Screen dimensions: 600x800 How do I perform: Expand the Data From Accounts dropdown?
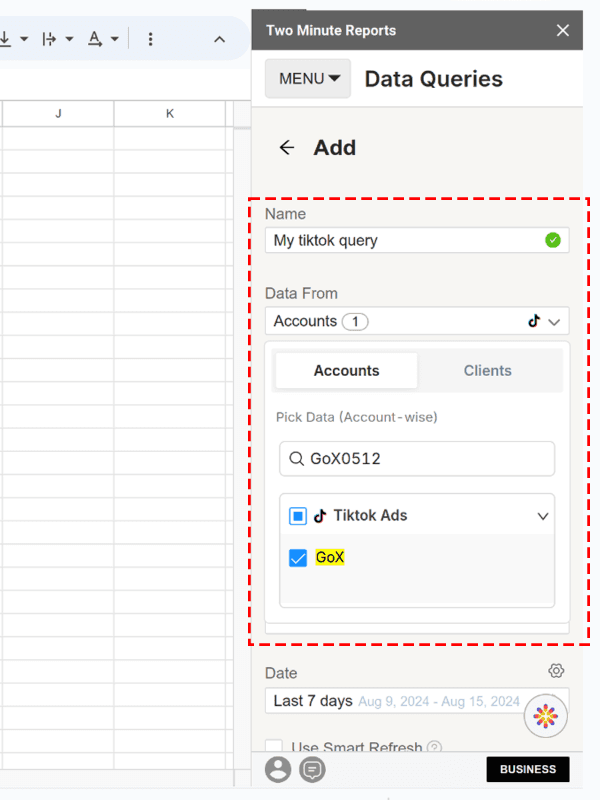tap(417, 321)
